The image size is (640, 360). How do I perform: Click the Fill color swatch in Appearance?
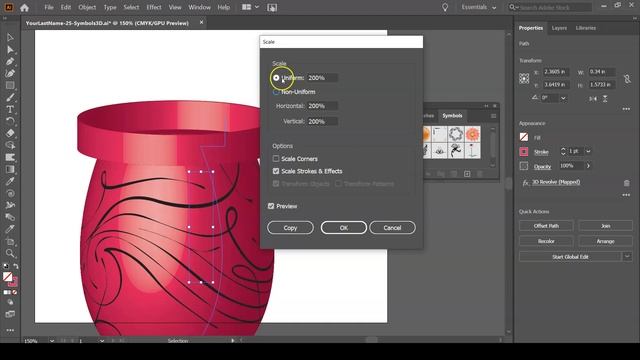(x=524, y=137)
